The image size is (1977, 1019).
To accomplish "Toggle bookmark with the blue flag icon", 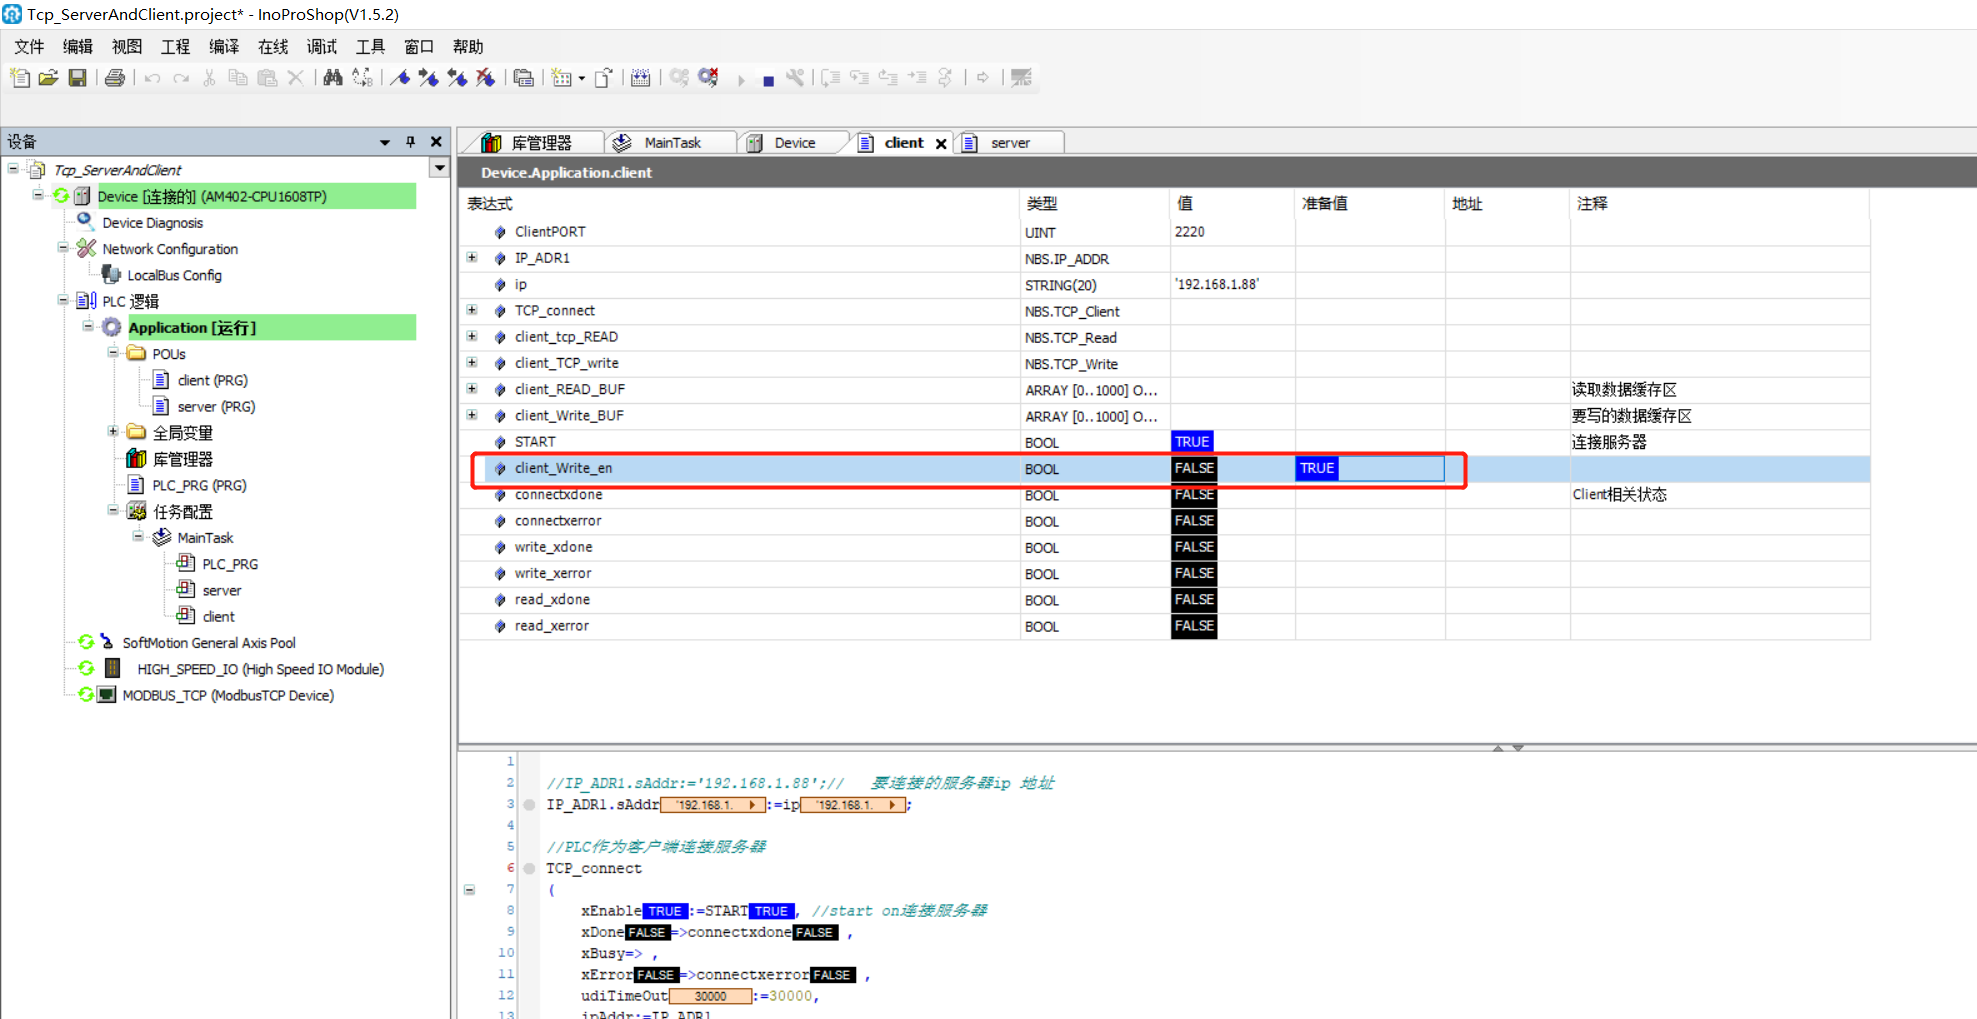I will pyautogui.click(x=400, y=78).
